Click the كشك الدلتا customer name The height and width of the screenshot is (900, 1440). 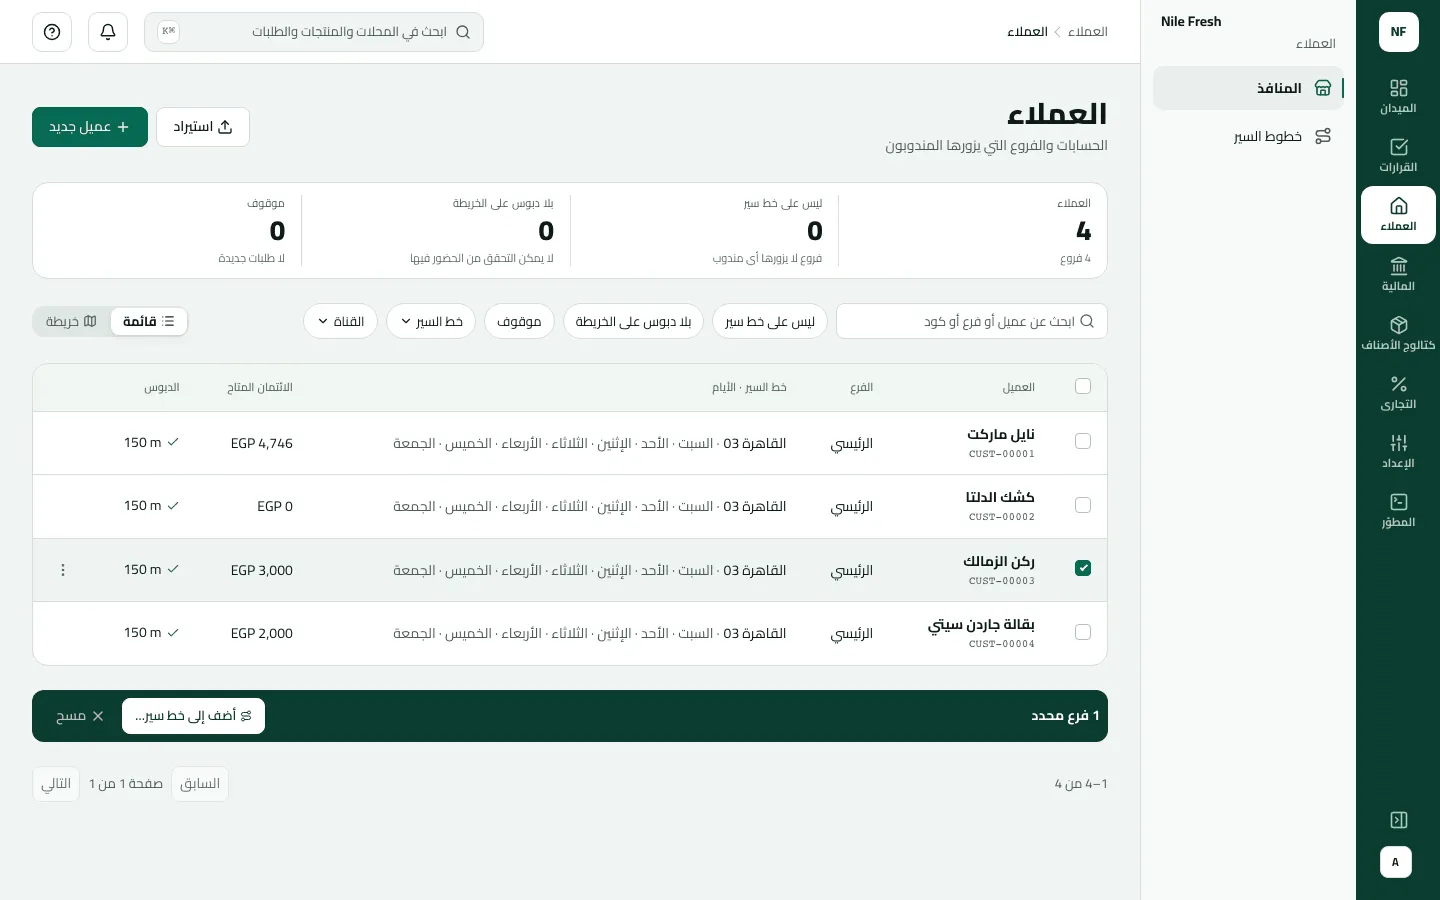(1000, 497)
